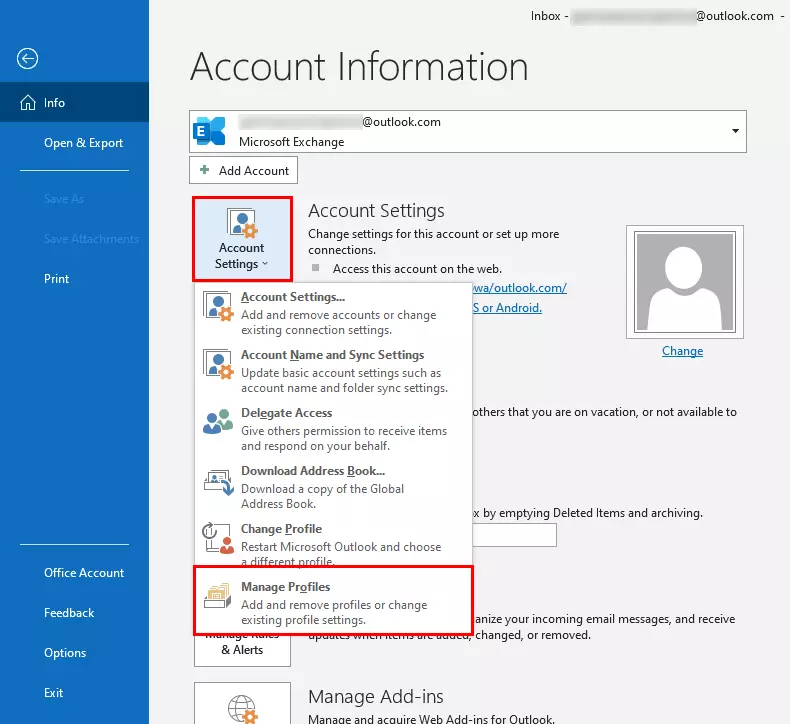Click the Account Settings person-gear icon button
This screenshot has height=724, width=790.
coord(242,223)
